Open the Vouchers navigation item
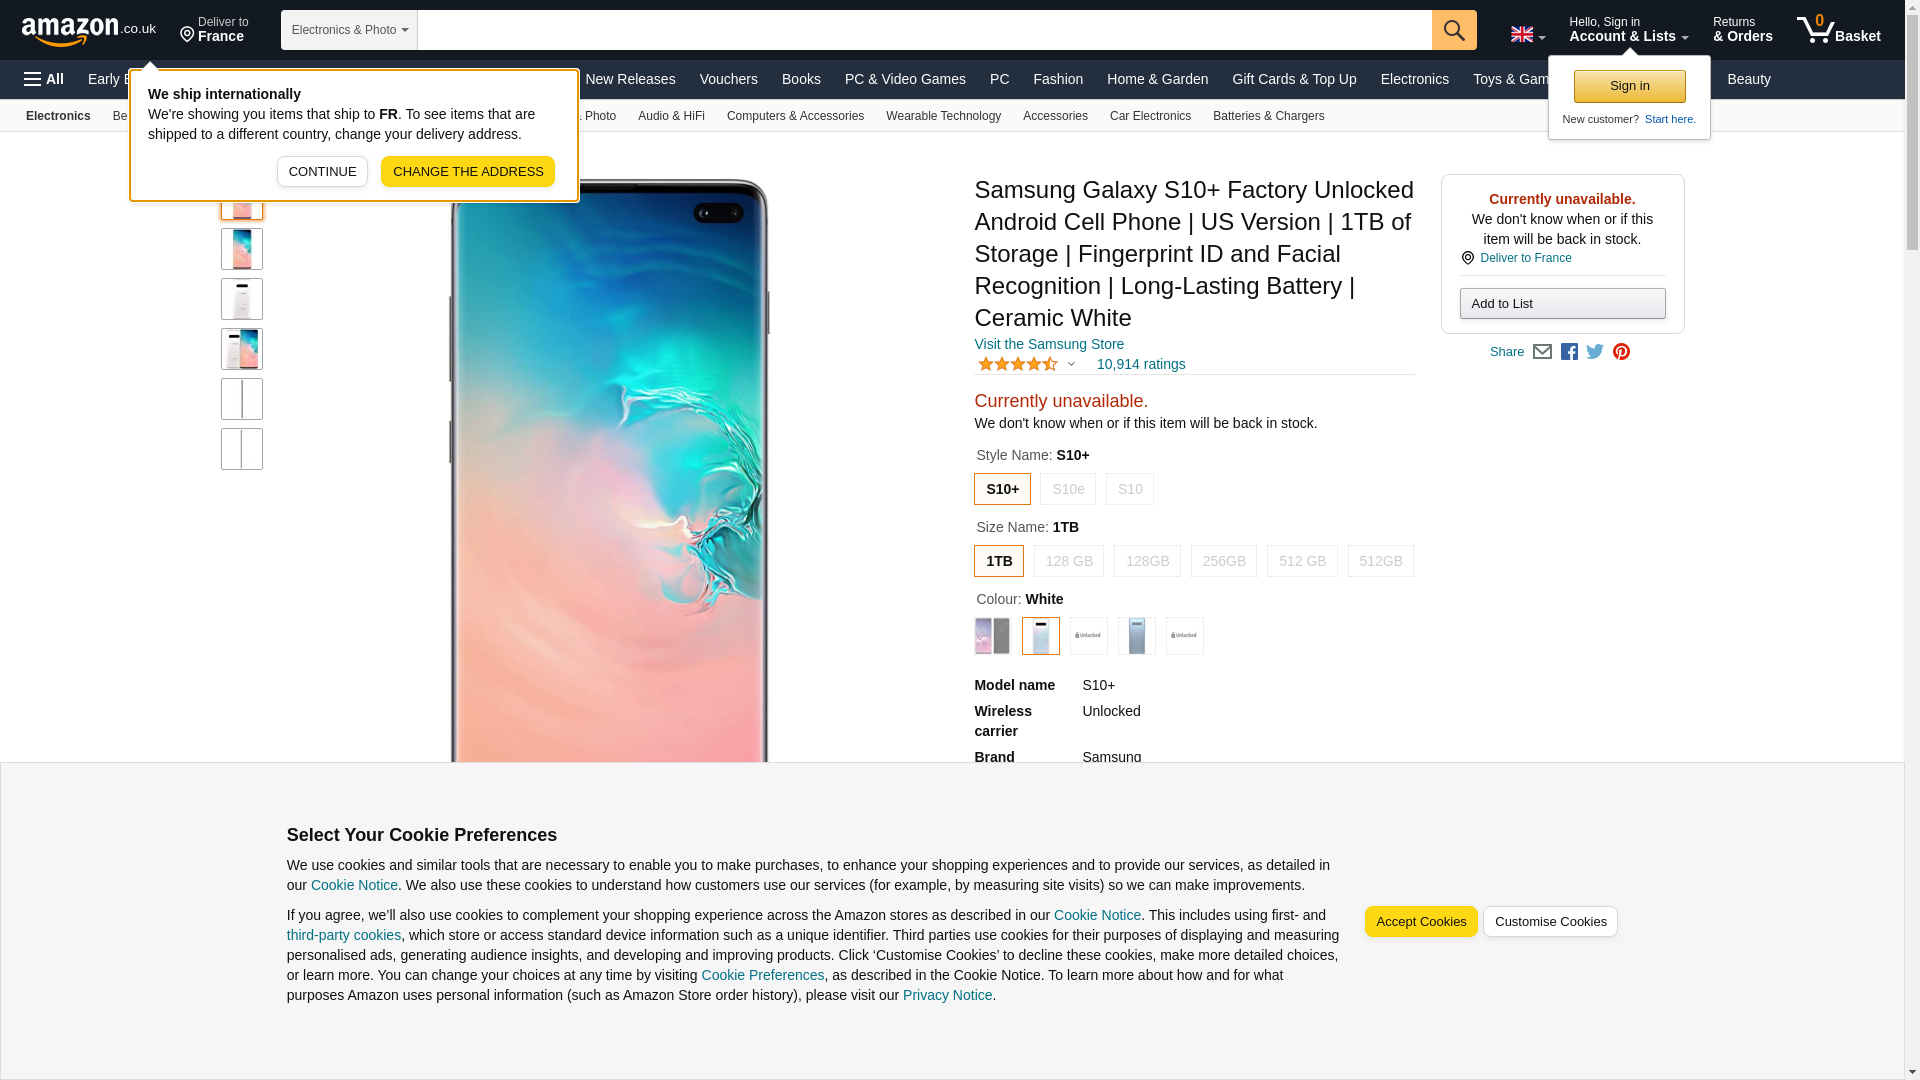This screenshot has height=1080, width=1920. coord(728,79)
